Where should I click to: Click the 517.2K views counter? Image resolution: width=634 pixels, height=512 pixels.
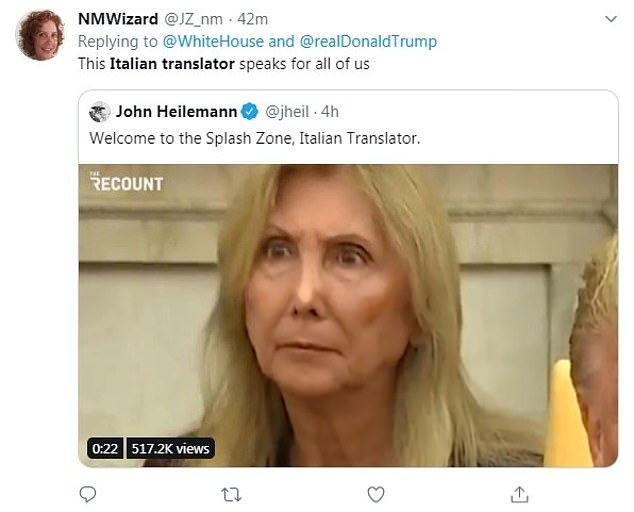pyautogui.click(x=171, y=448)
